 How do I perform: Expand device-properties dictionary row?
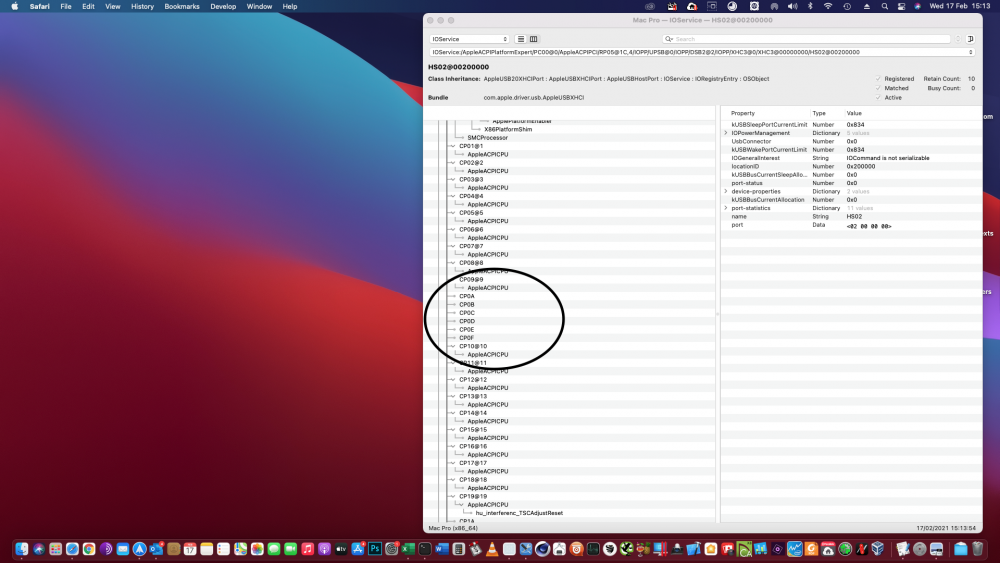click(726, 191)
